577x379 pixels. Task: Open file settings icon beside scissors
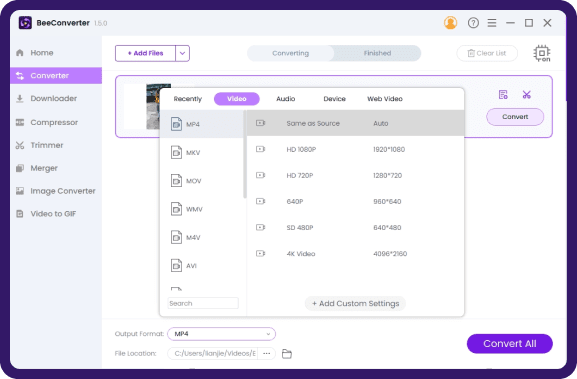tap(503, 95)
